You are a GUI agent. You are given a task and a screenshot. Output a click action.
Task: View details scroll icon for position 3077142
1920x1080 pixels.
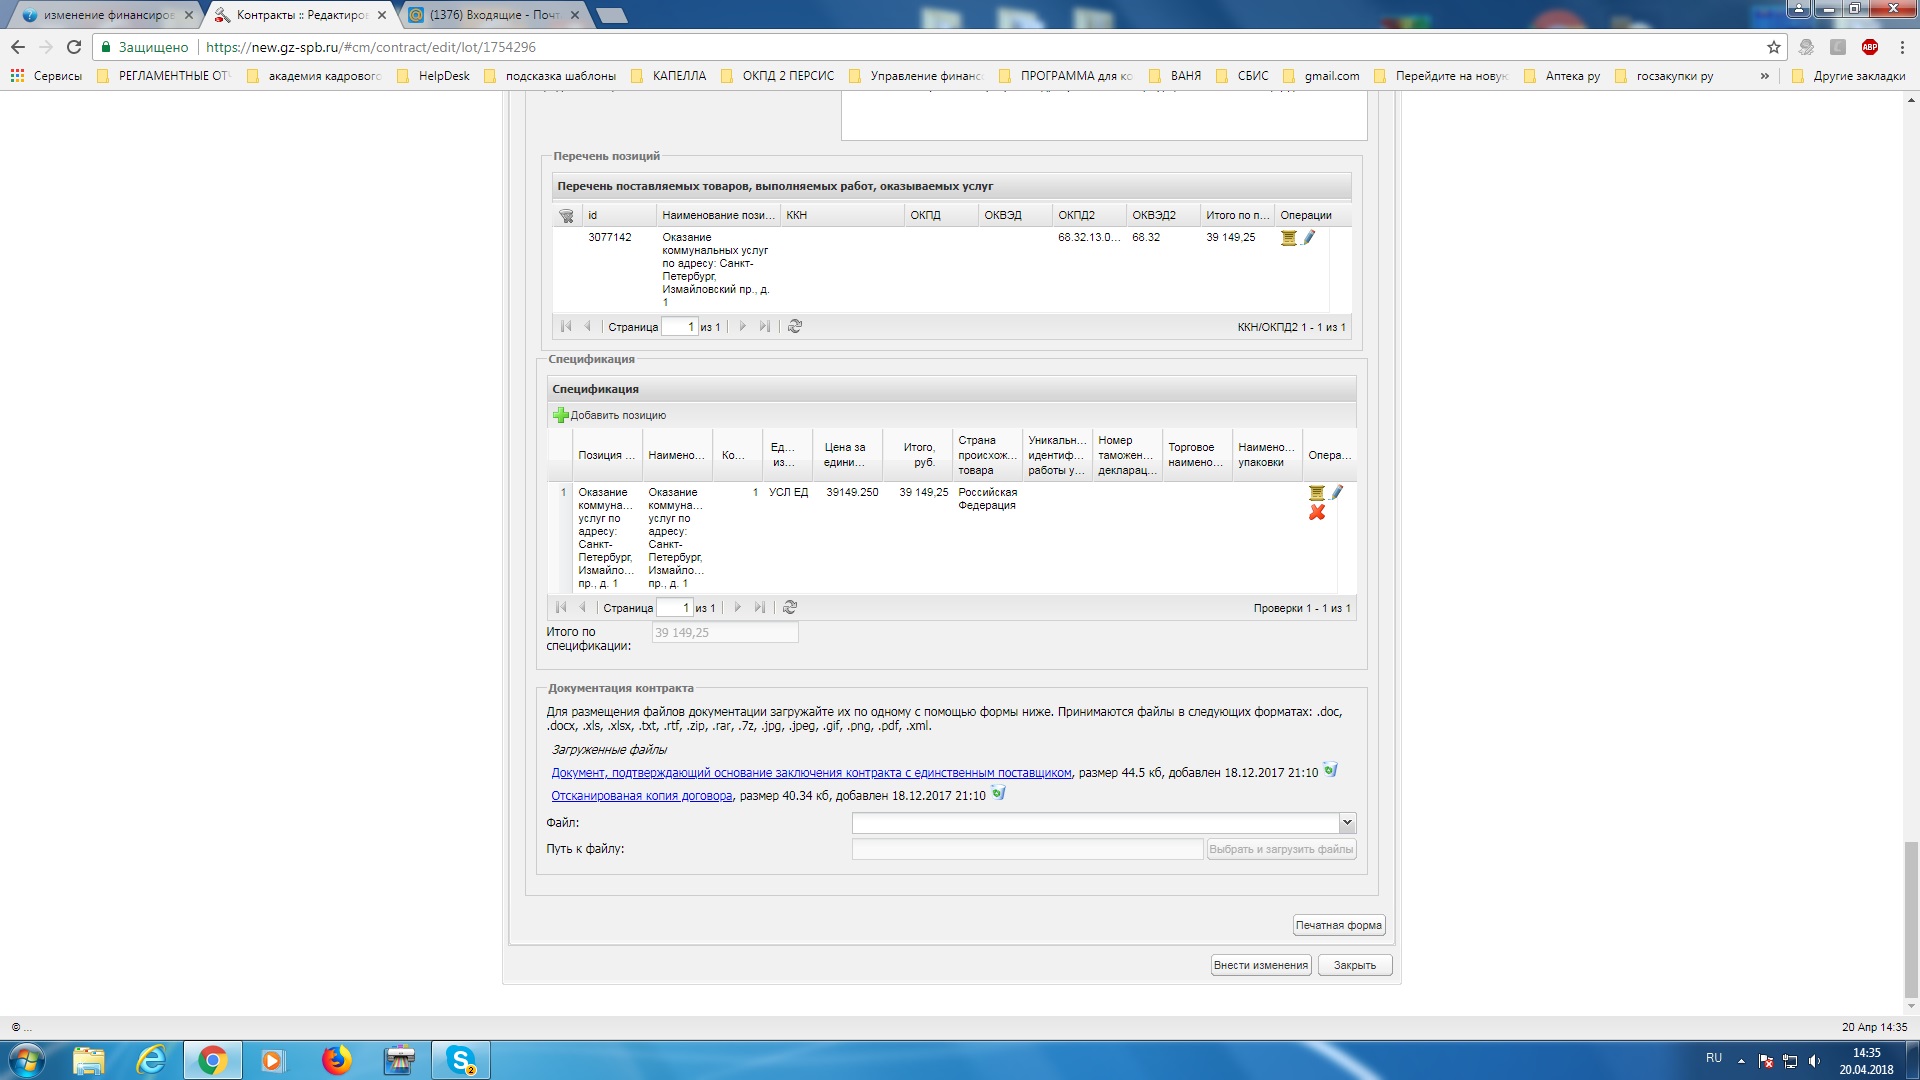coord(1288,238)
